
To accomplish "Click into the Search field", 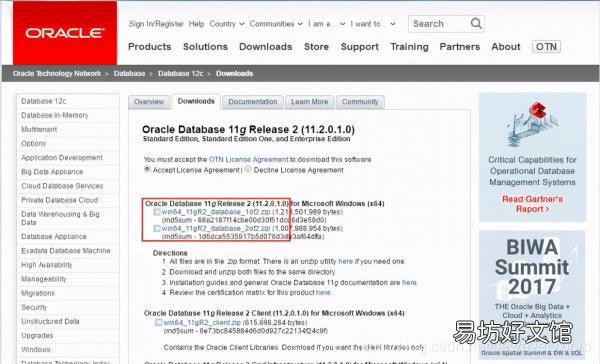I will [439, 24].
